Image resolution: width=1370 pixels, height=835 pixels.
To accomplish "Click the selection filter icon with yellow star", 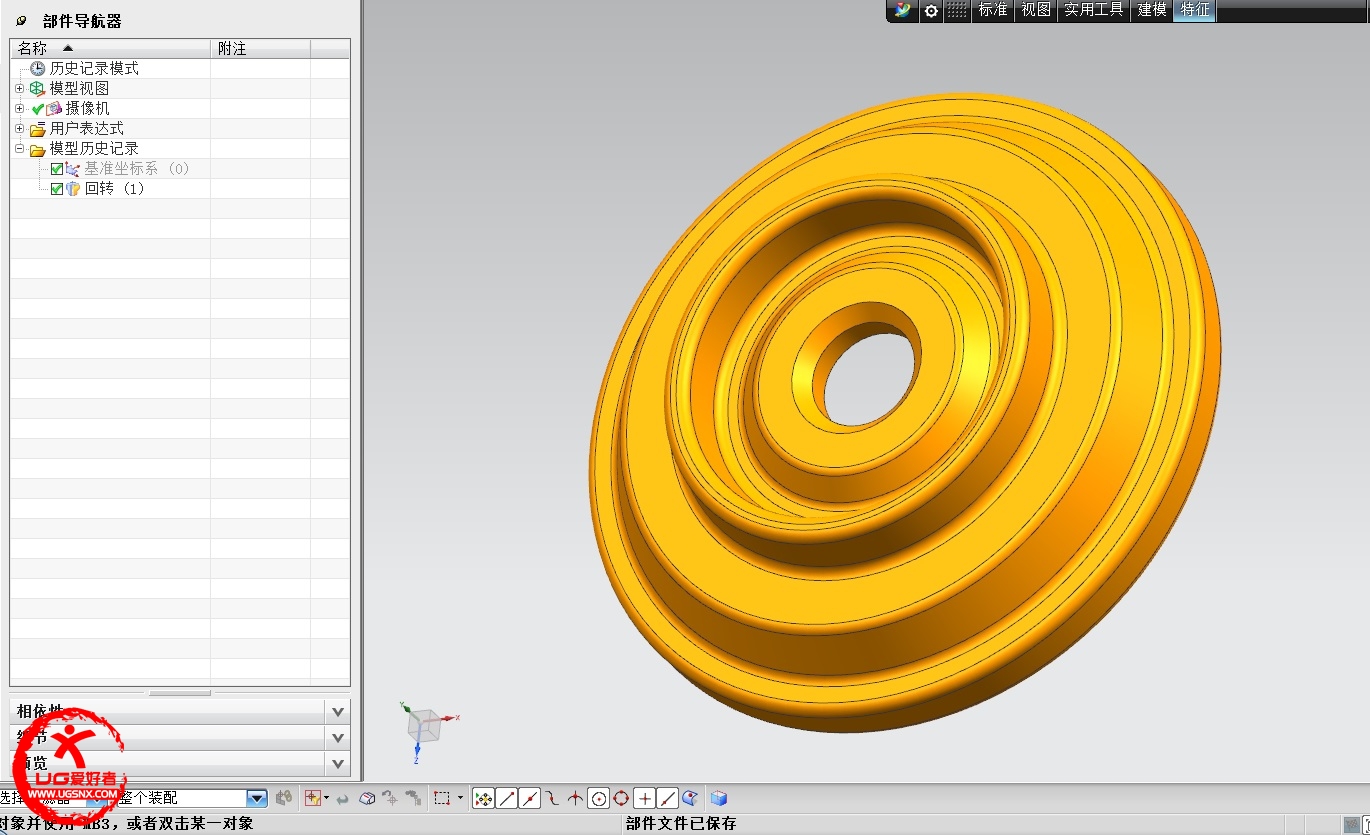I will point(312,798).
